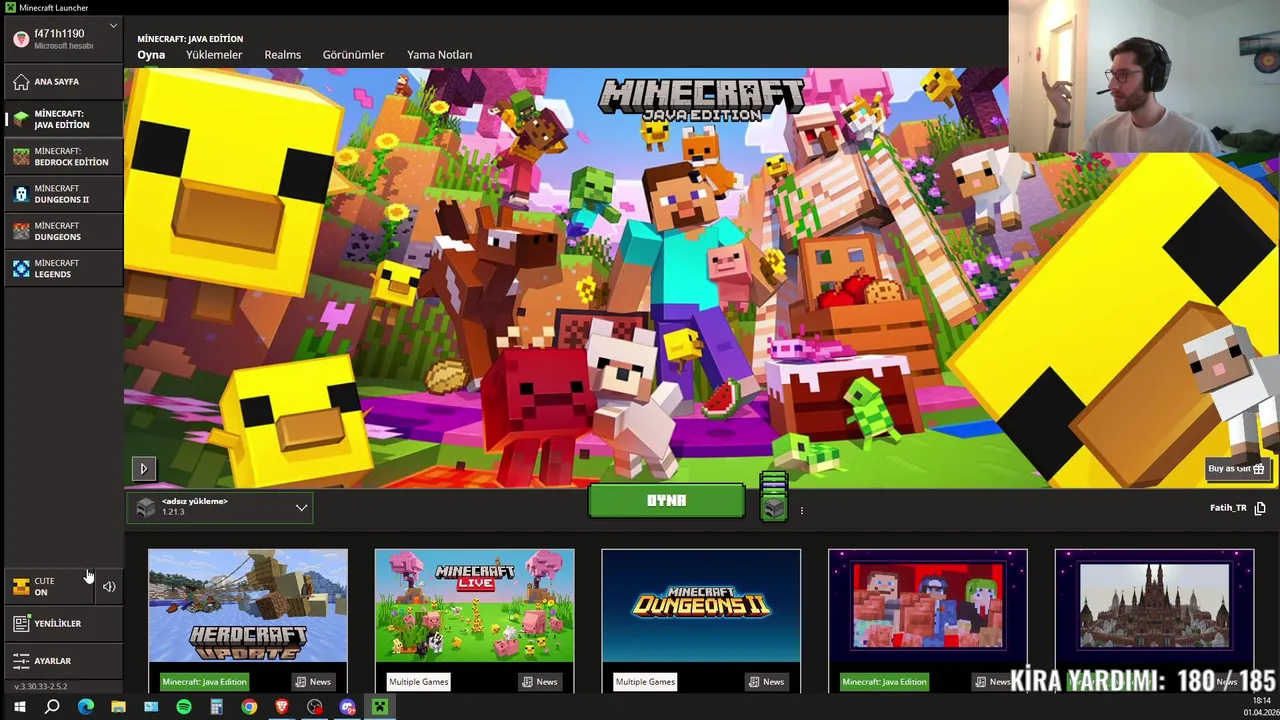Click Multiple Games tag on Minecraft Live card
Screen dimensions: 1280x720
click(418, 682)
